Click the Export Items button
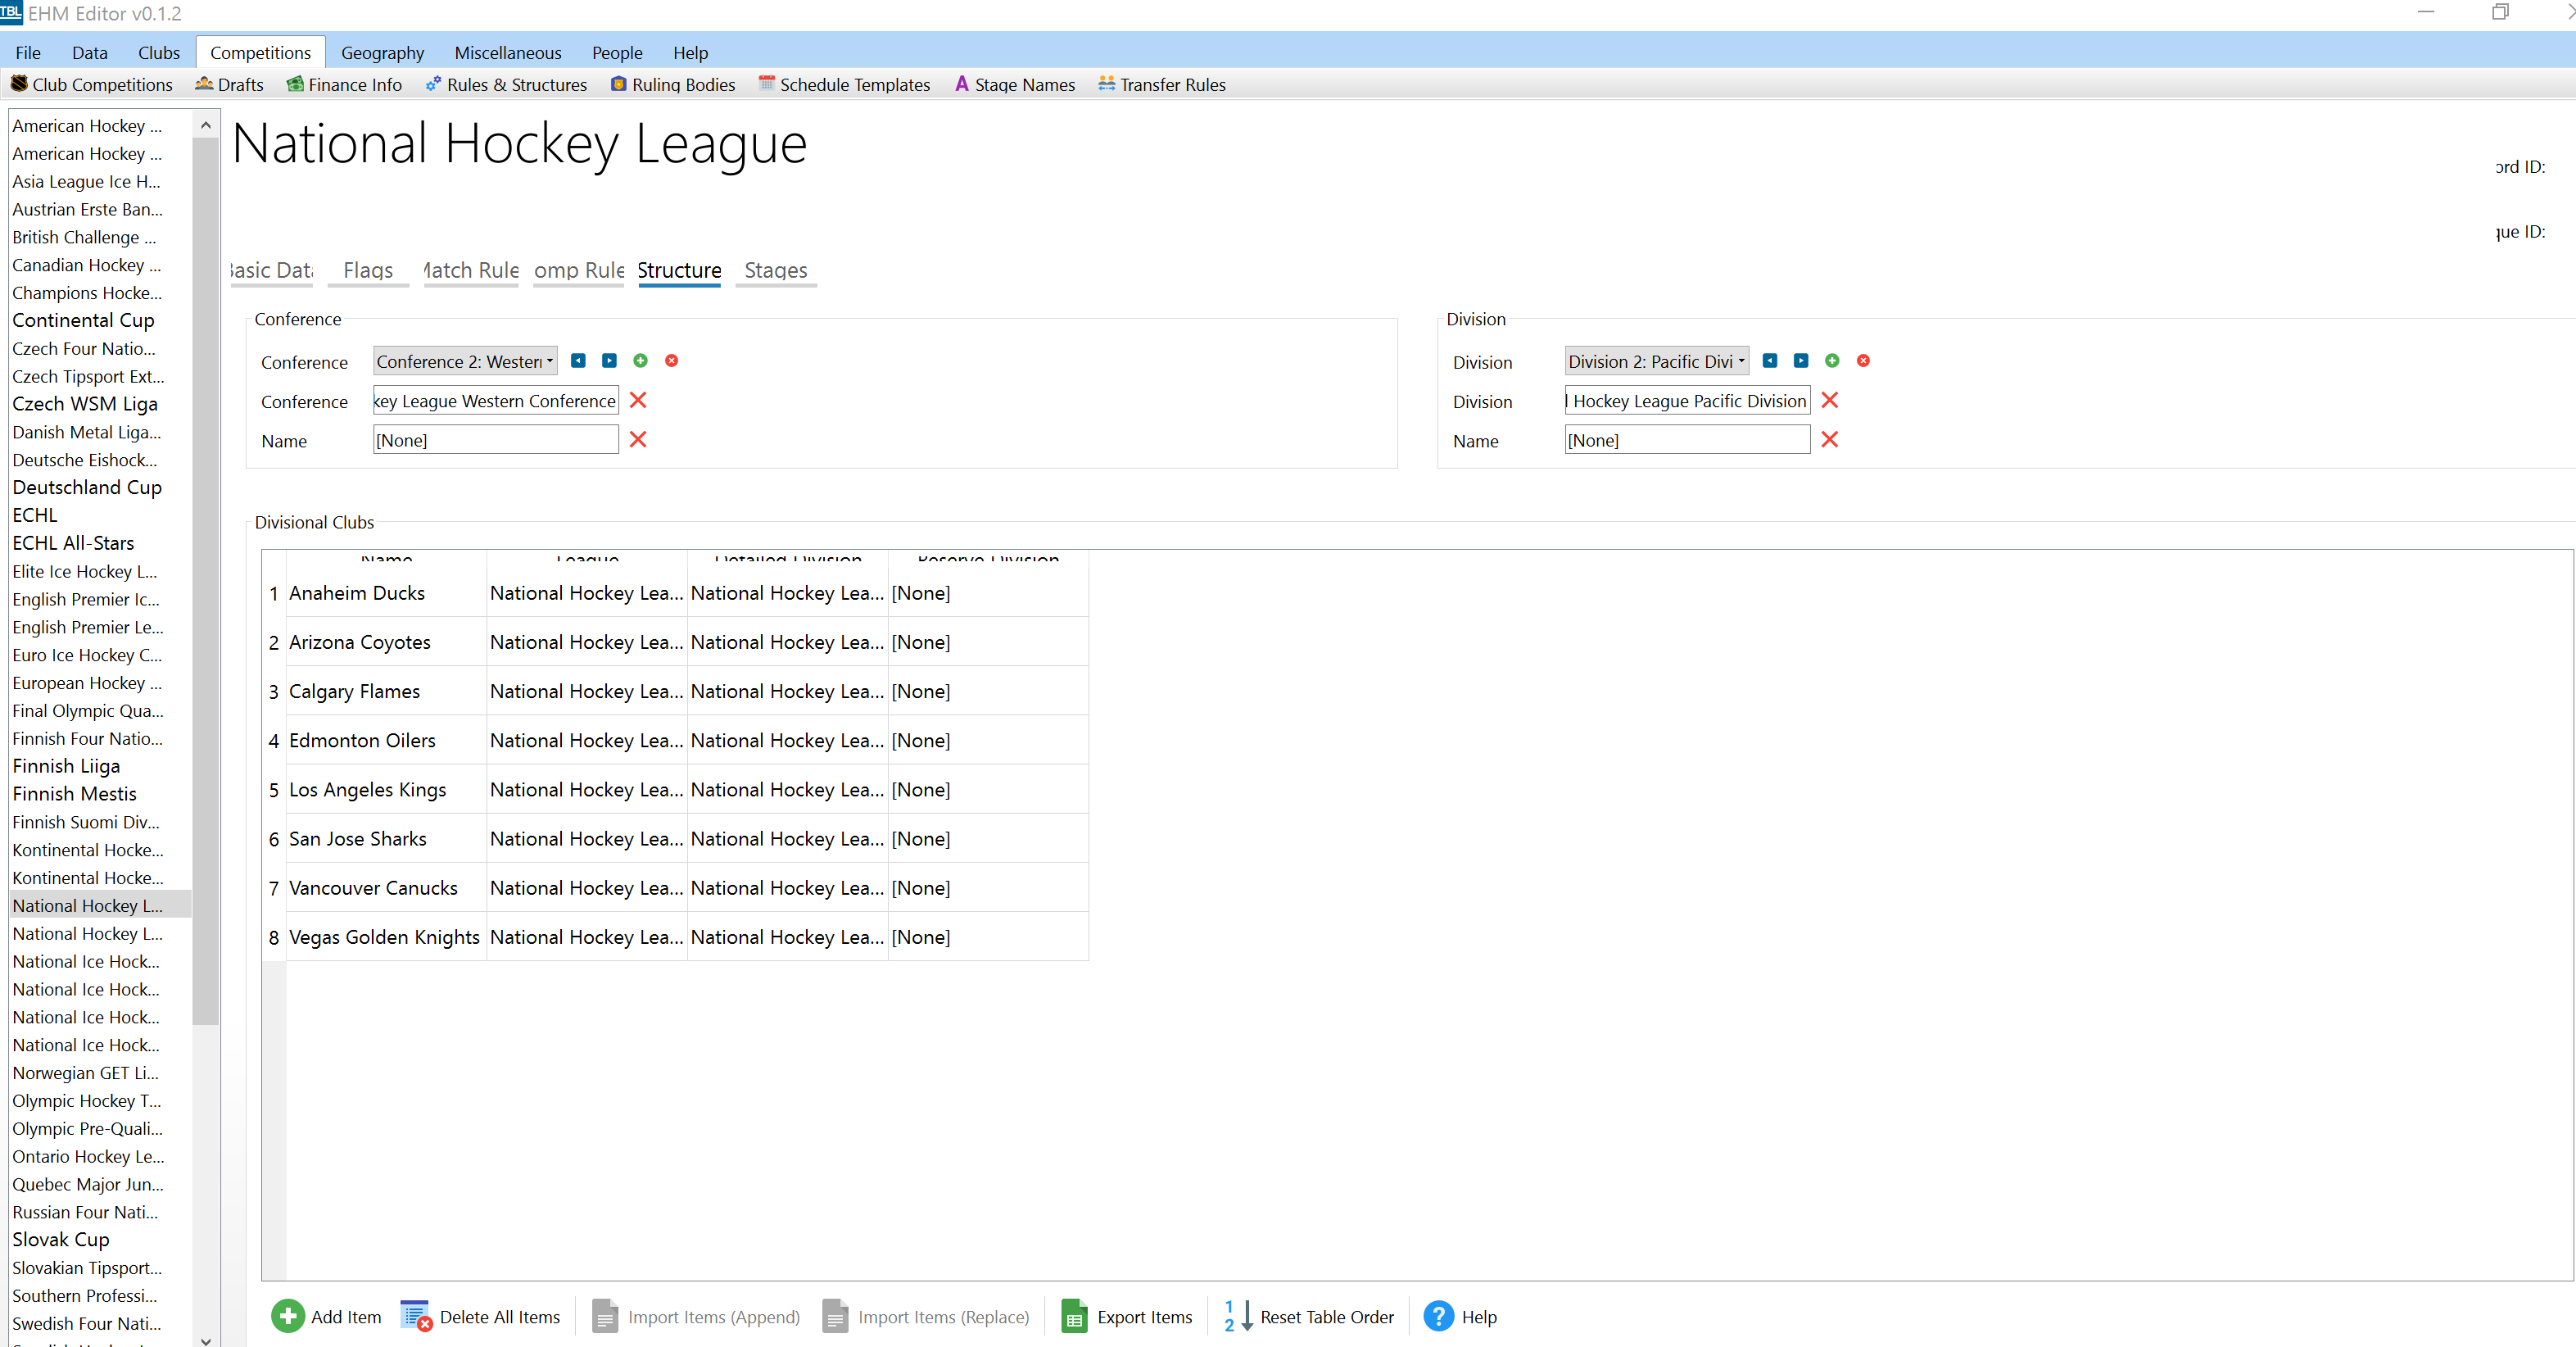 pos(1127,1316)
